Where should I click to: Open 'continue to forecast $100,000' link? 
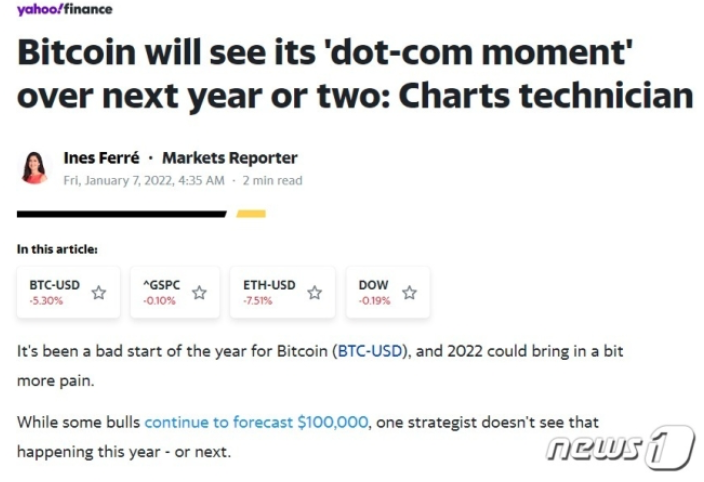coord(256,422)
